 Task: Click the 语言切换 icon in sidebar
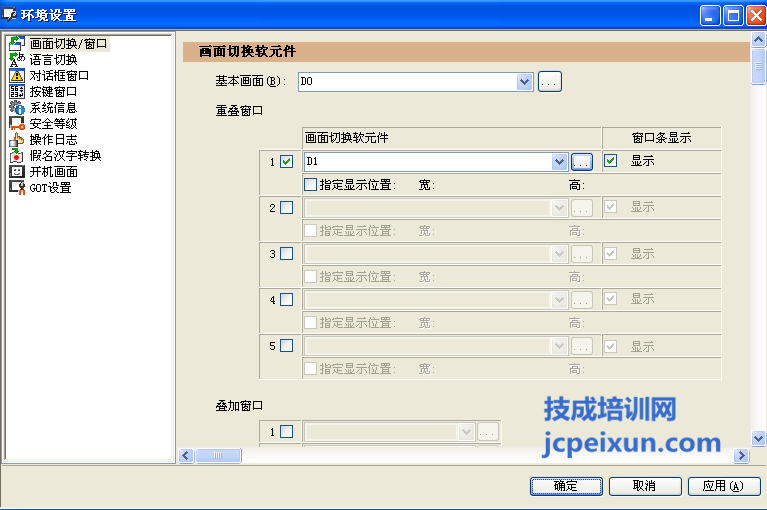(16, 60)
